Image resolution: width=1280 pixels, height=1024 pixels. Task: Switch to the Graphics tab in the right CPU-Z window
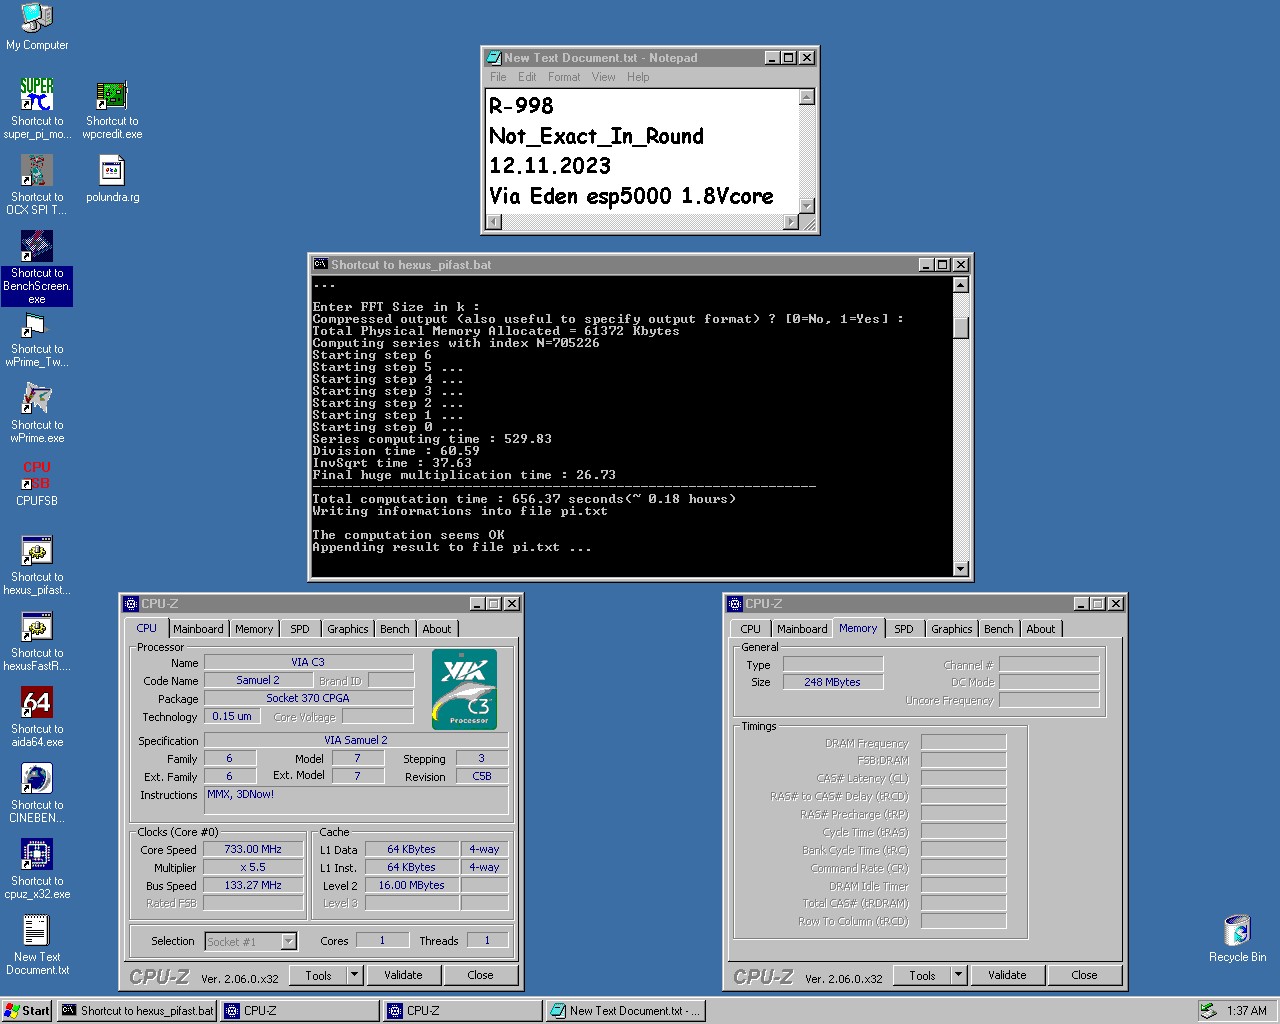952,629
